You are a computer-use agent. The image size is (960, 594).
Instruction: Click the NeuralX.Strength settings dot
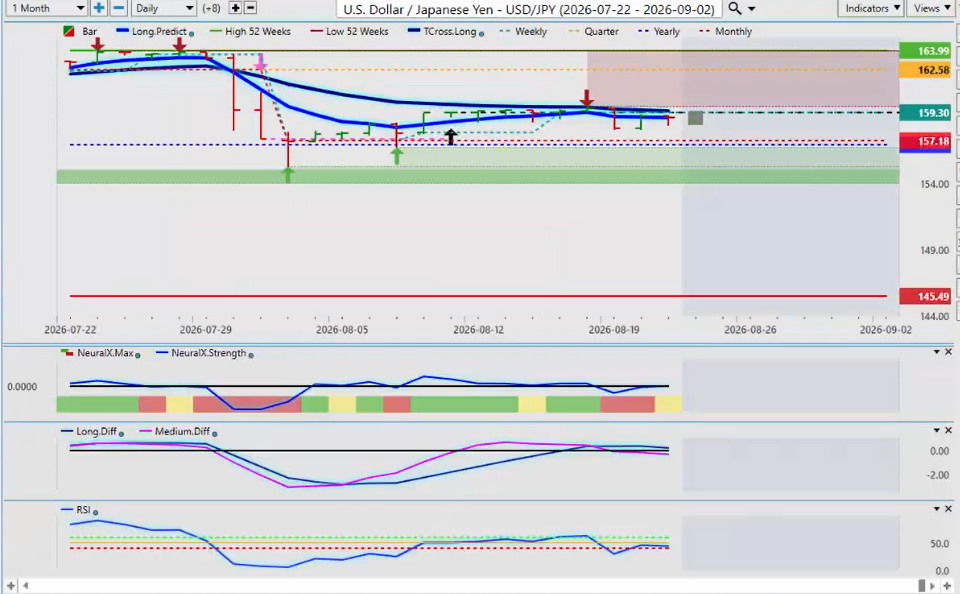251,355
